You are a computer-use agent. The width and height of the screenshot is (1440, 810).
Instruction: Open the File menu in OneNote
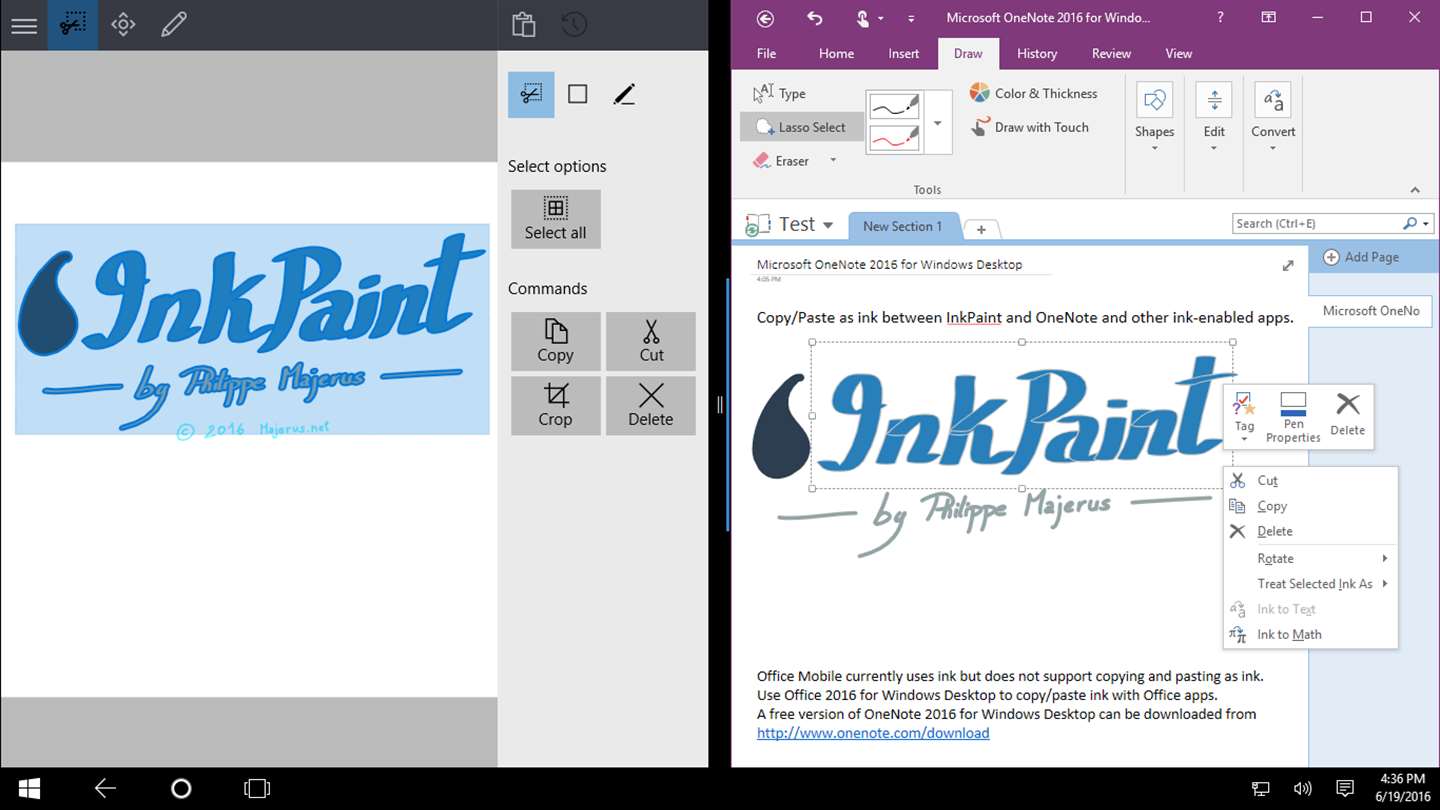(x=766, y=54)
